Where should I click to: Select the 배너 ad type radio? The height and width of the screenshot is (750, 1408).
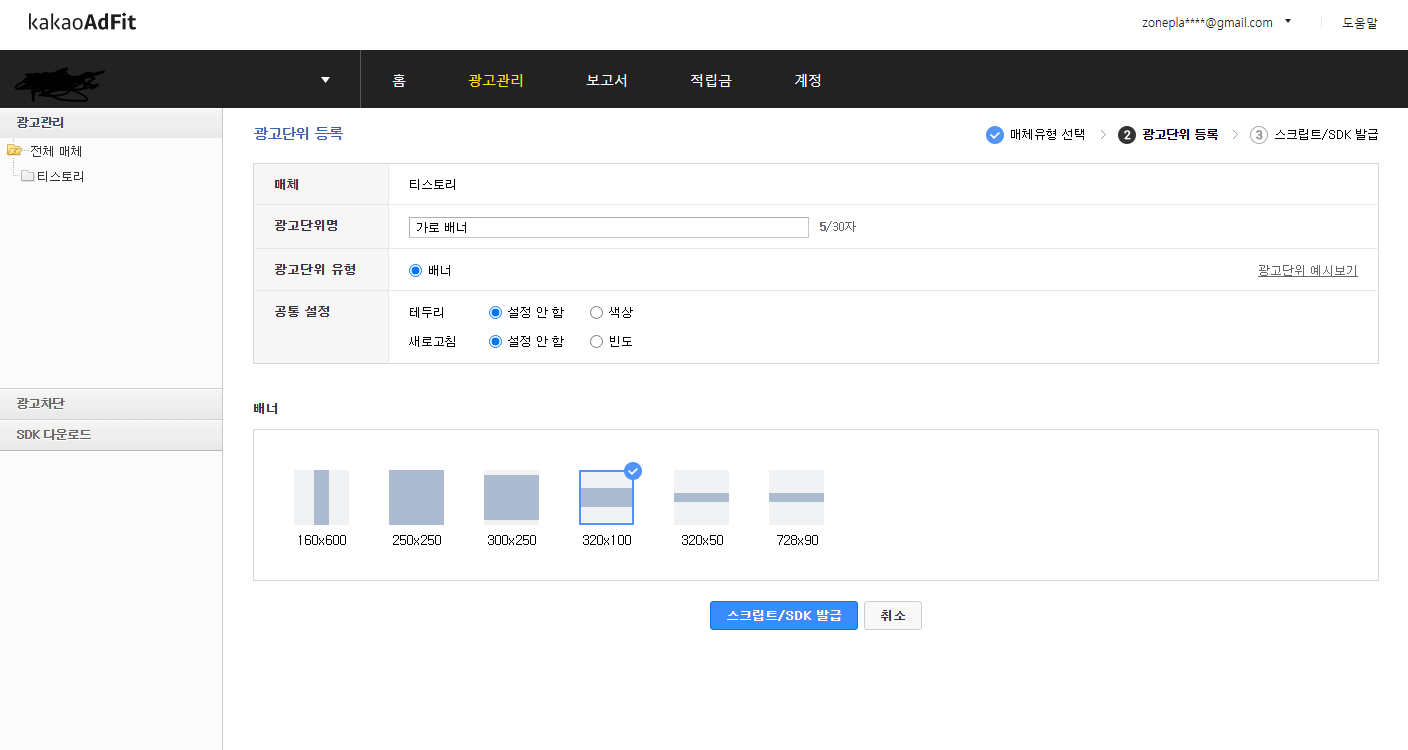pyautogui.click(x=416, y=270)
